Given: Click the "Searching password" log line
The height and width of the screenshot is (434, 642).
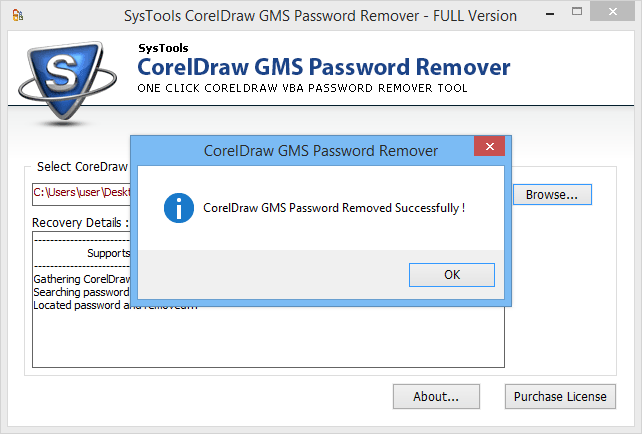Looking at the screenshot, I should (81, 292).
